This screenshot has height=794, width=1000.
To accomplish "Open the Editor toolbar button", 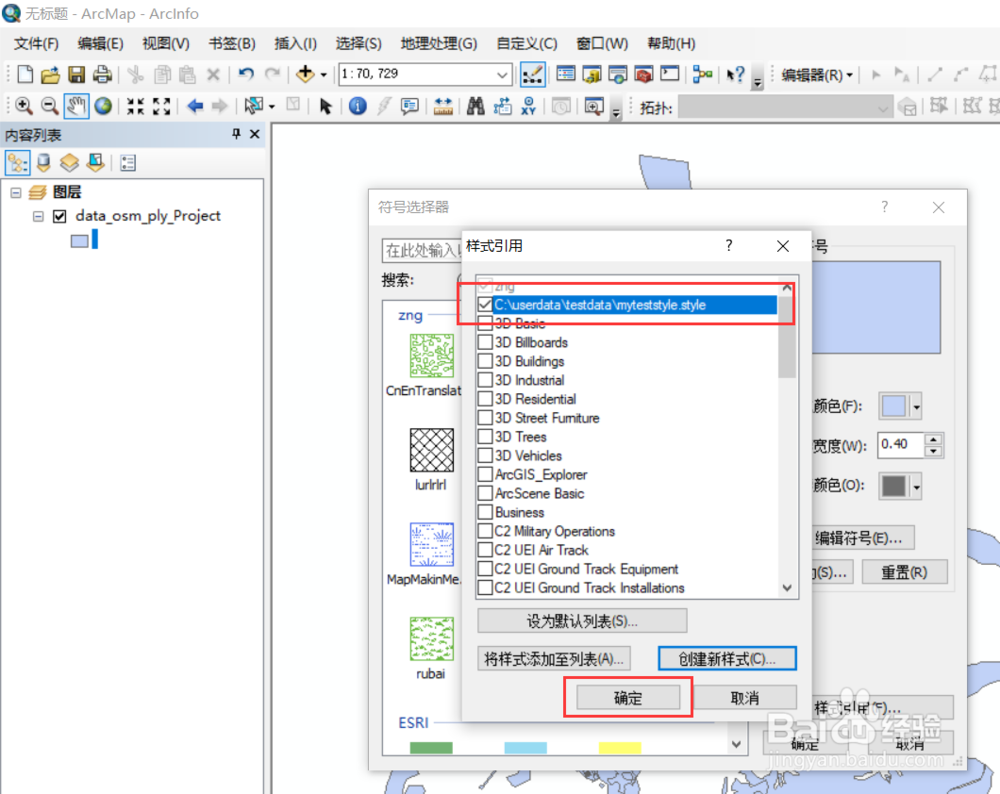I will [533, 75].
